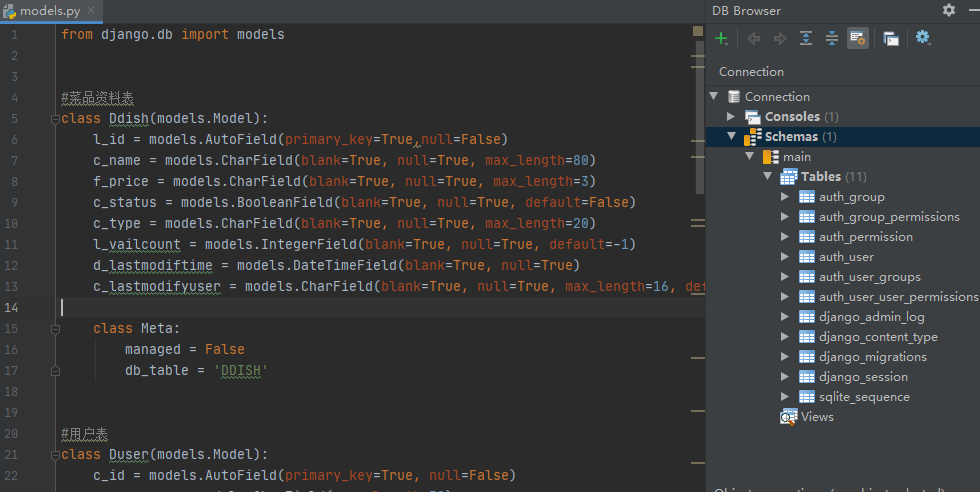Viewport: 980px width, 492px height.
Task: Switch to the models.py editor tab
Action: (x=51, y=11)
